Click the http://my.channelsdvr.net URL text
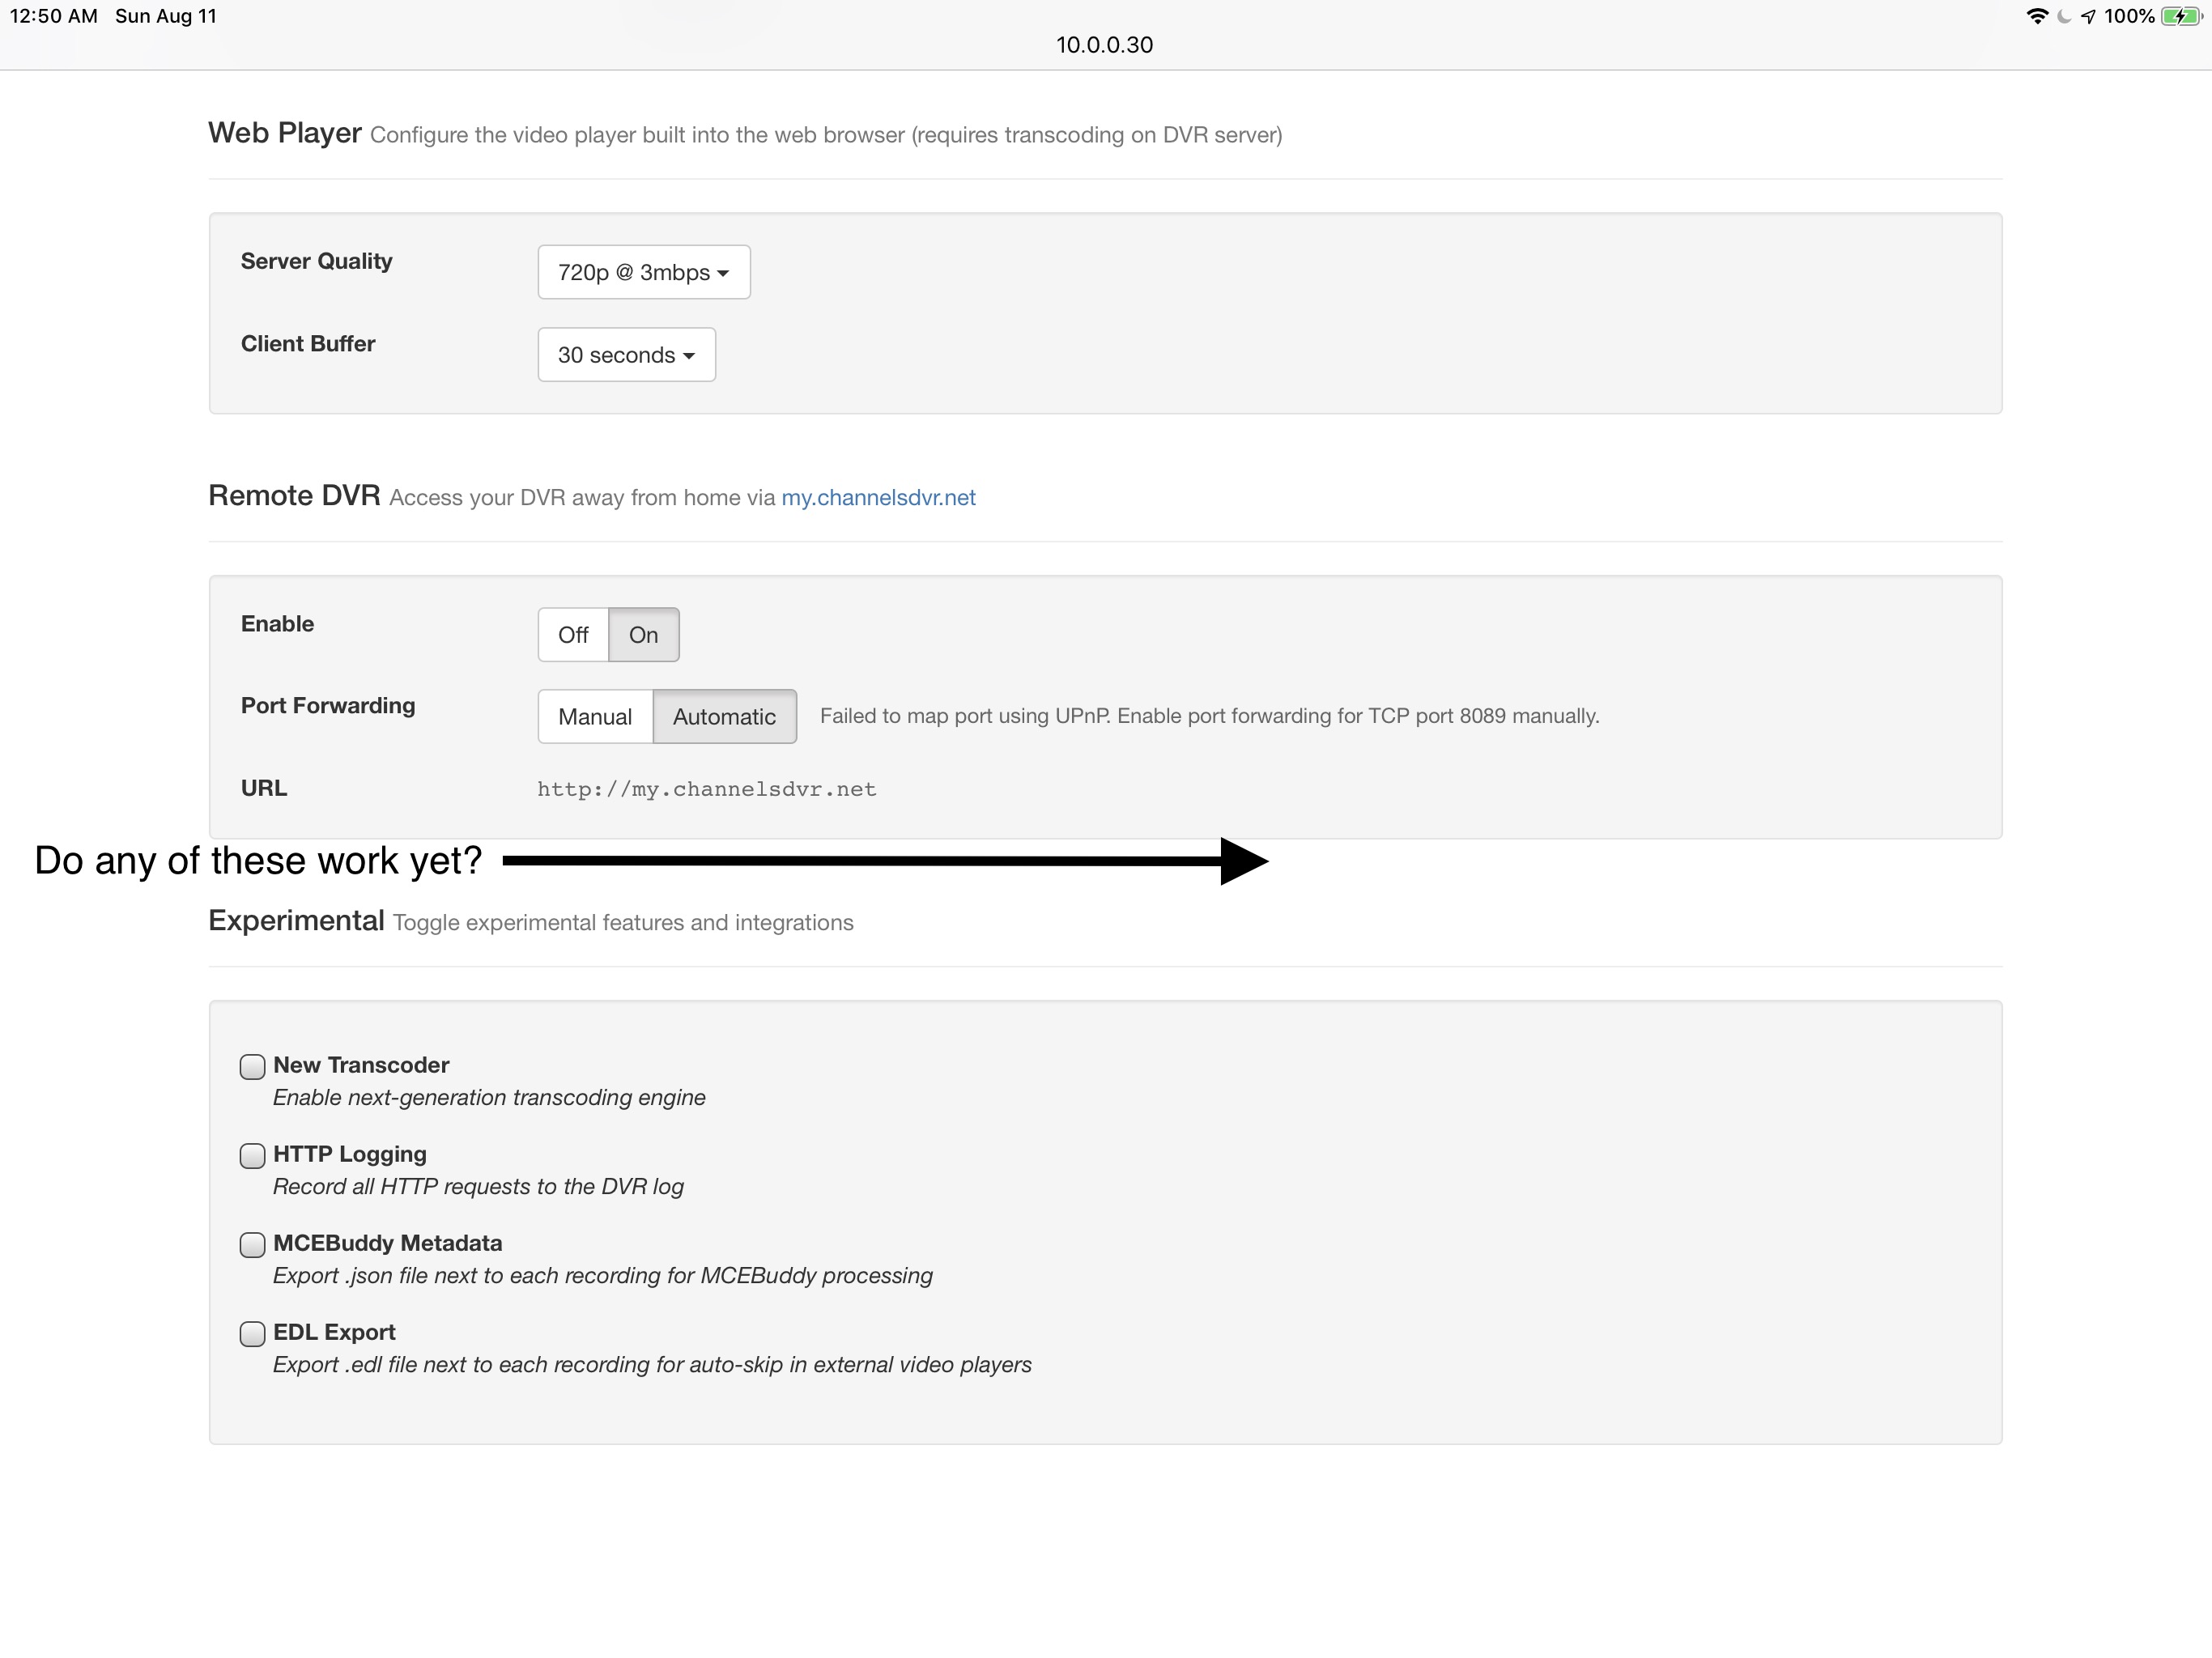 click(x=706, y=789)
